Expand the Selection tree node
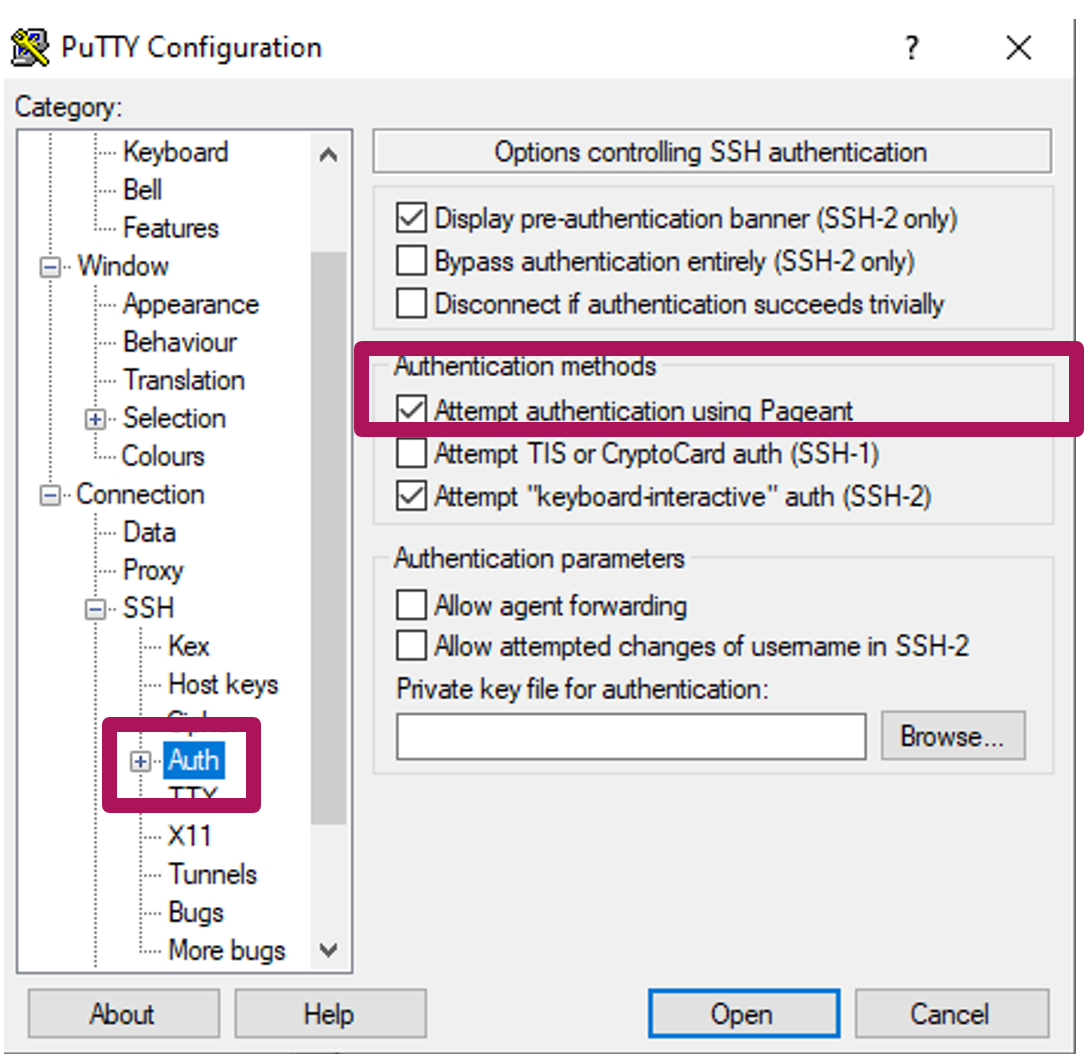This screenshot has height=1054, width=1085. pos(95,420)
